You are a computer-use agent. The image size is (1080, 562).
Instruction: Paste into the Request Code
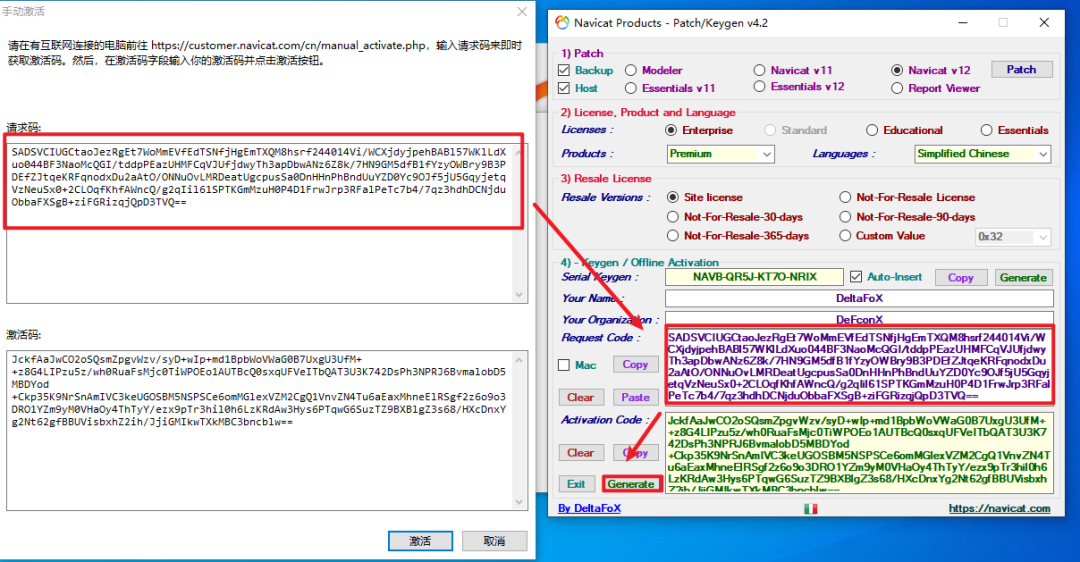pyautogui.click(x=635, y=397)
